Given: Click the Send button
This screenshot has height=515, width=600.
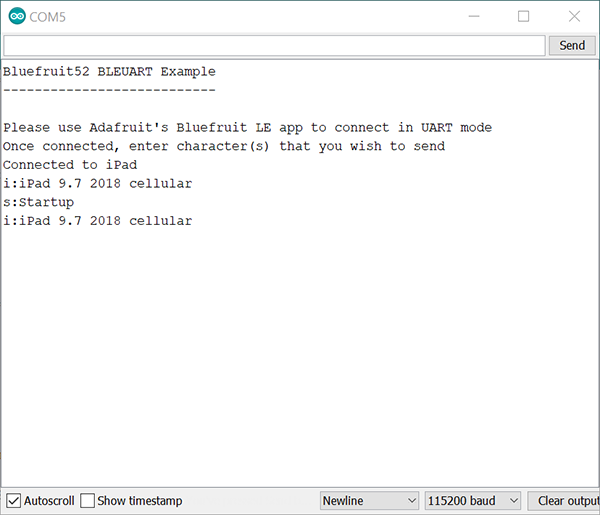Looking at the screenshot, I should point(572,46).
